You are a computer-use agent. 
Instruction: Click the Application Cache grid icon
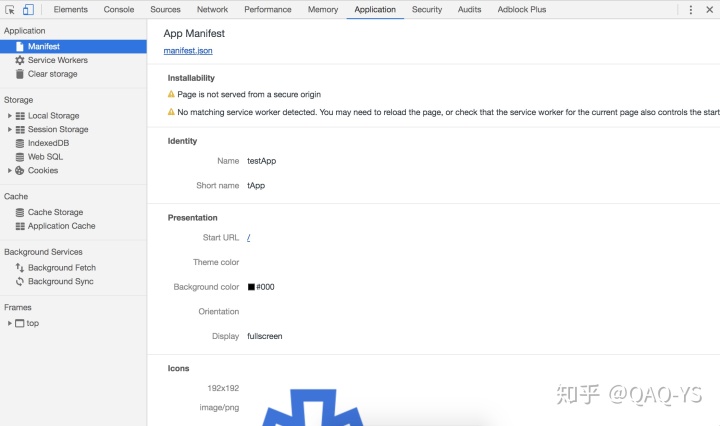[20, 226]
